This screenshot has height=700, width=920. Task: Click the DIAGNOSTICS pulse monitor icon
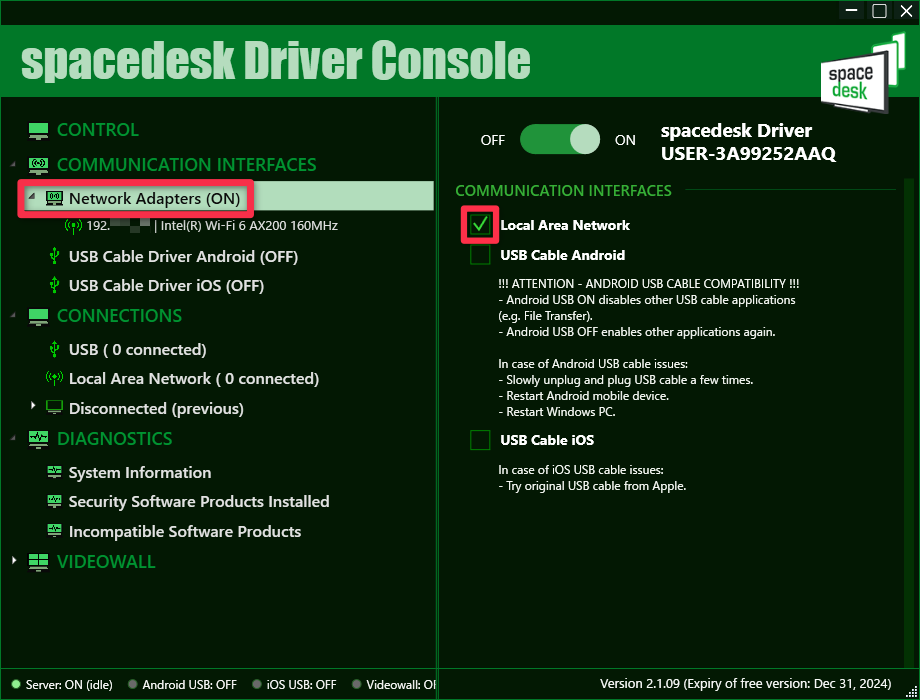pos(38,439)
